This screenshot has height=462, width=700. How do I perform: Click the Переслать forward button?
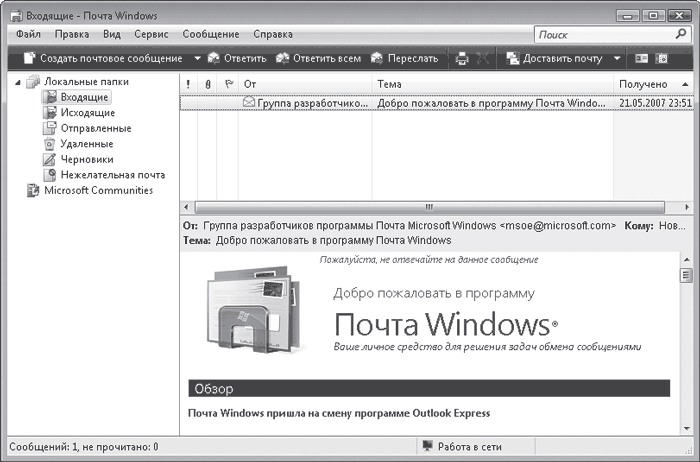pos(405,58)
